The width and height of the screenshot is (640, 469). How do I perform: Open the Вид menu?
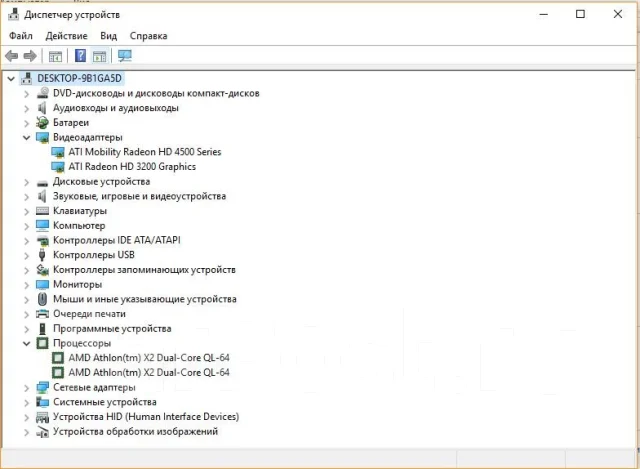109,36
